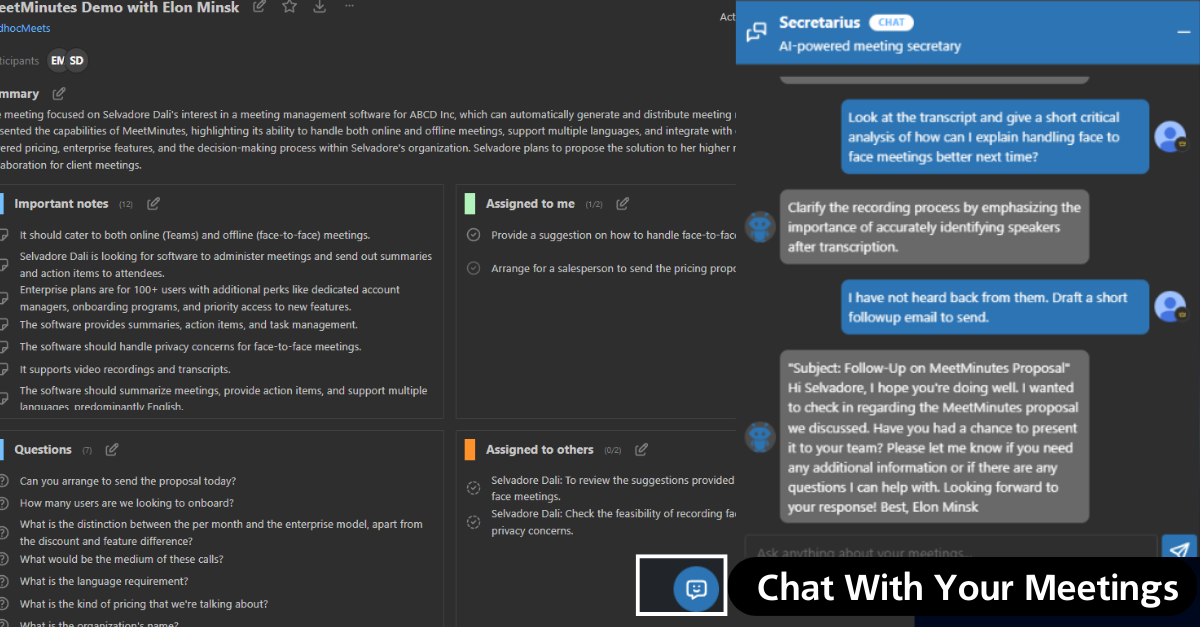Edit the Summary section

(x=59, y=93)
